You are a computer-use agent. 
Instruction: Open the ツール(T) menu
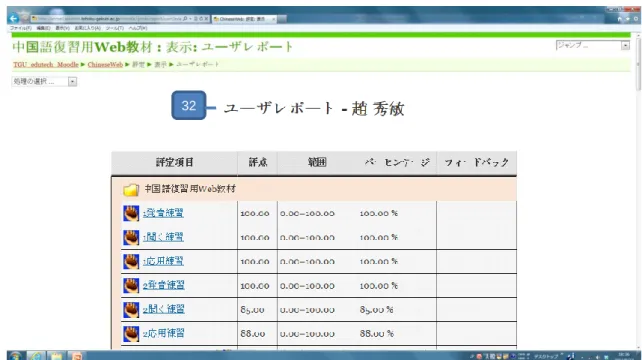[x=115, y=28]
